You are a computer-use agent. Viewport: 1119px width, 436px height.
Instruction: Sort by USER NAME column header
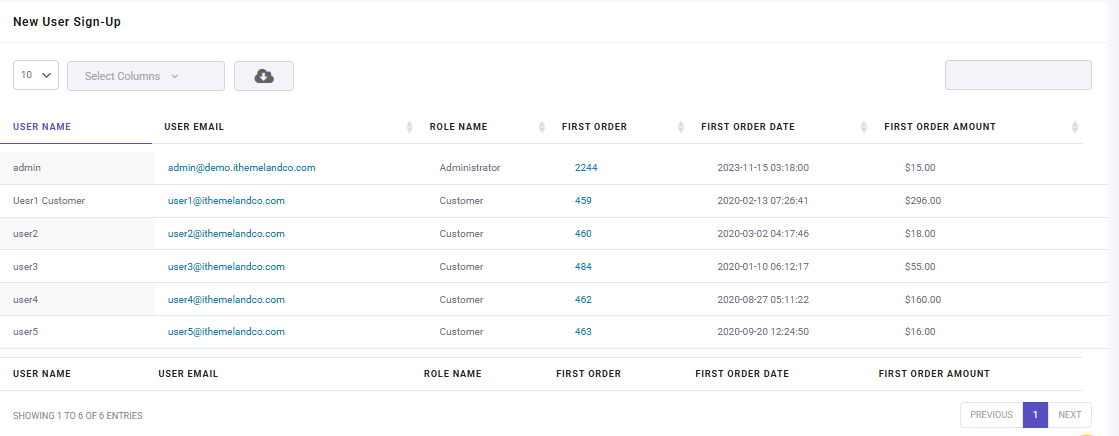[42, 127]
